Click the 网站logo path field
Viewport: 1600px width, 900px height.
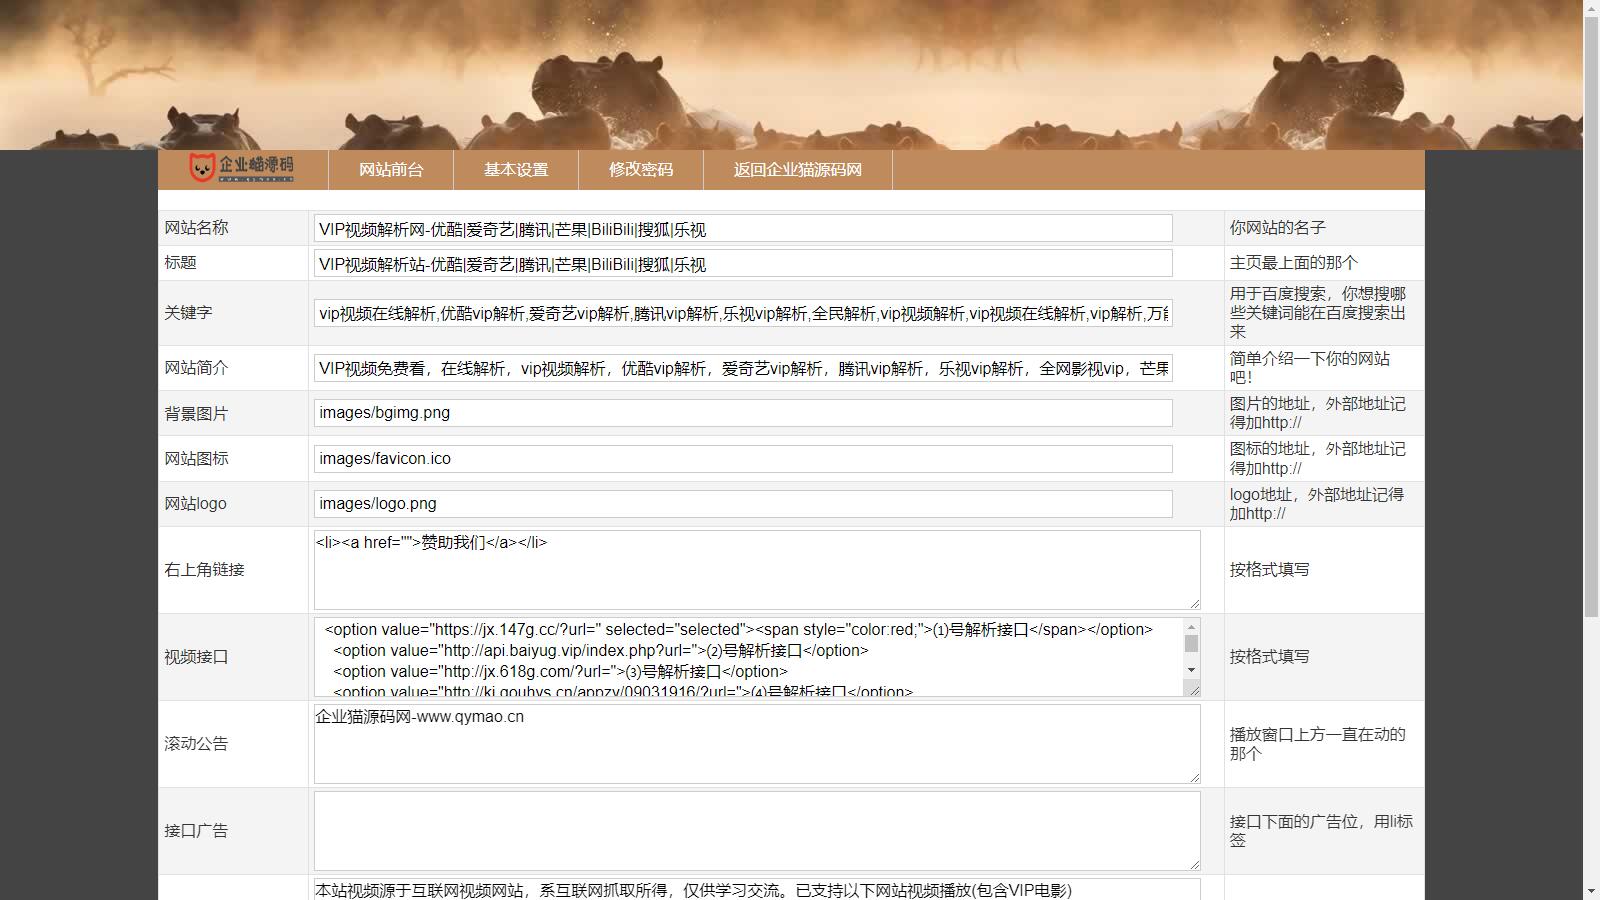tap(742, 504)
